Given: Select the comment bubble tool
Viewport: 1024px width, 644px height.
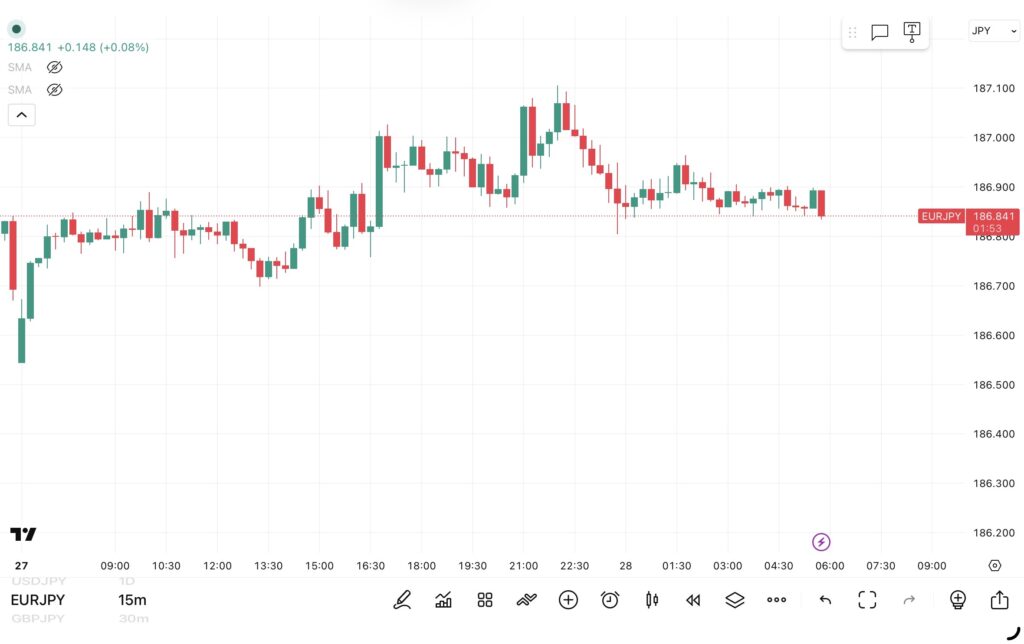Looking at the screenshot, I should [880, 32].
